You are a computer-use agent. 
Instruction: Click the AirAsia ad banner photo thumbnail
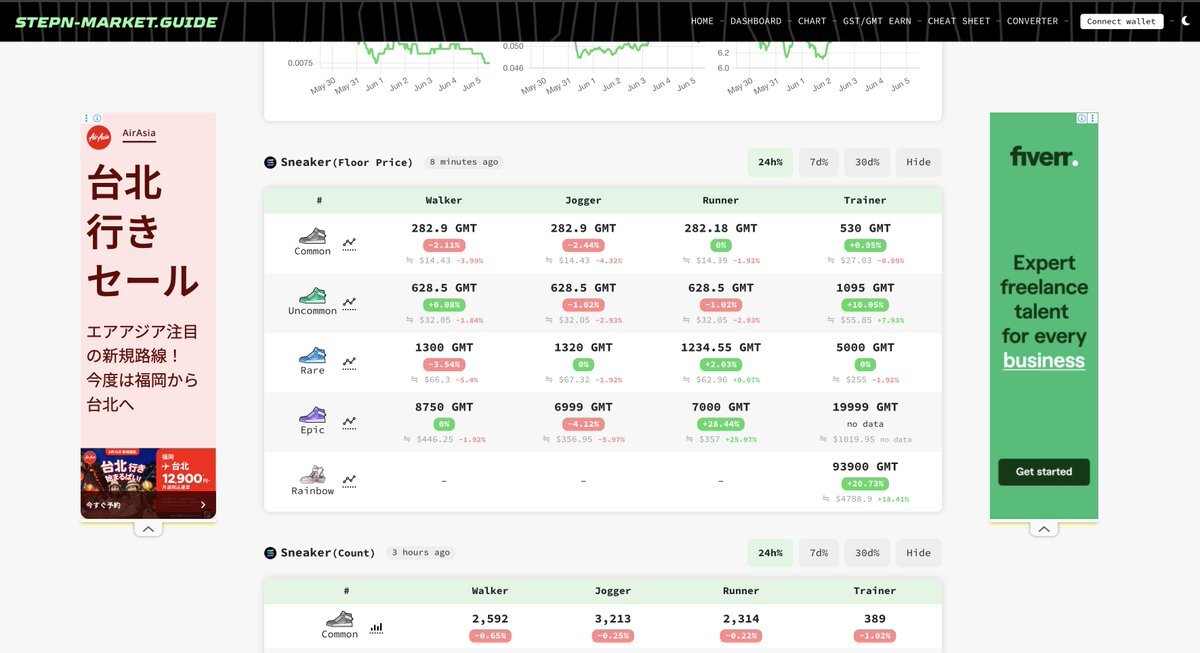[x=148, y=484]
